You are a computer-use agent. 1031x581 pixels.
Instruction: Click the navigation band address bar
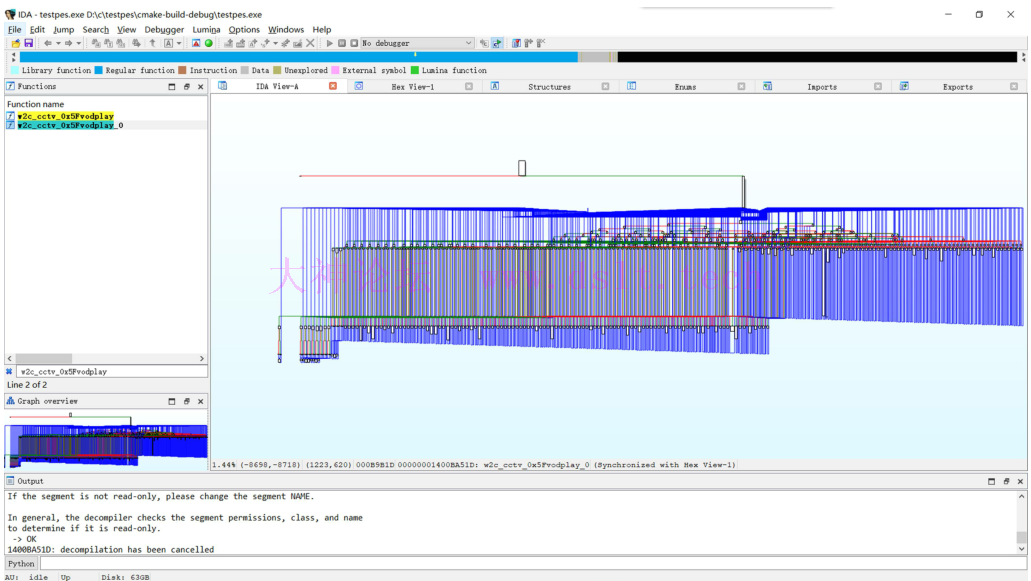point(518,57)
